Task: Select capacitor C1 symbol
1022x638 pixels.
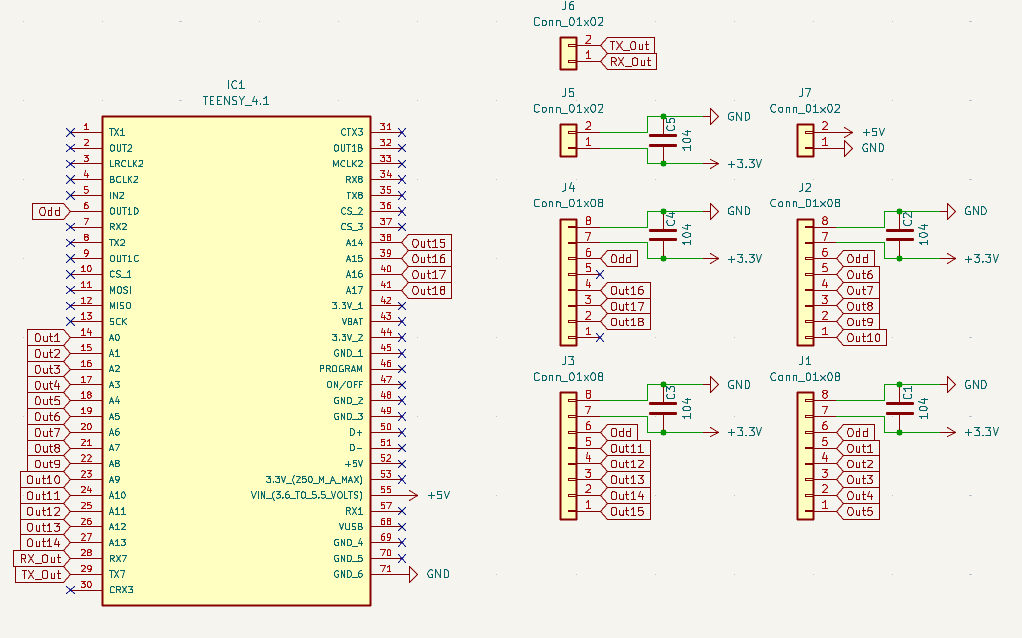Action: click(x=899, y=408)
